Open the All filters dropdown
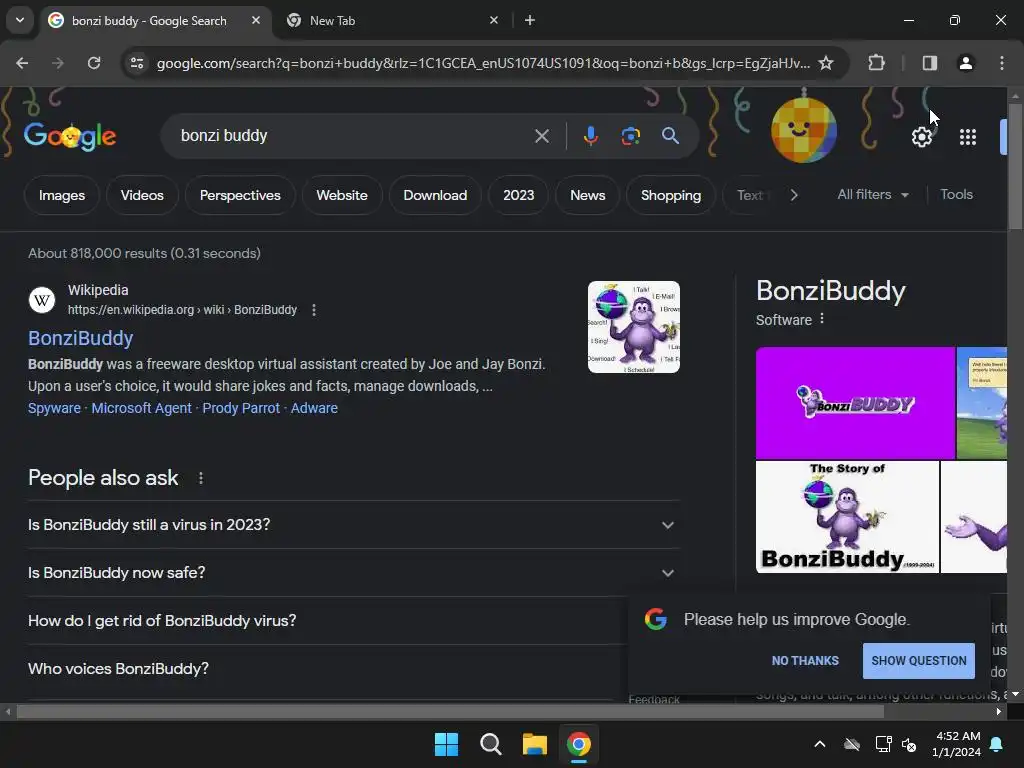 coord(873,195)
